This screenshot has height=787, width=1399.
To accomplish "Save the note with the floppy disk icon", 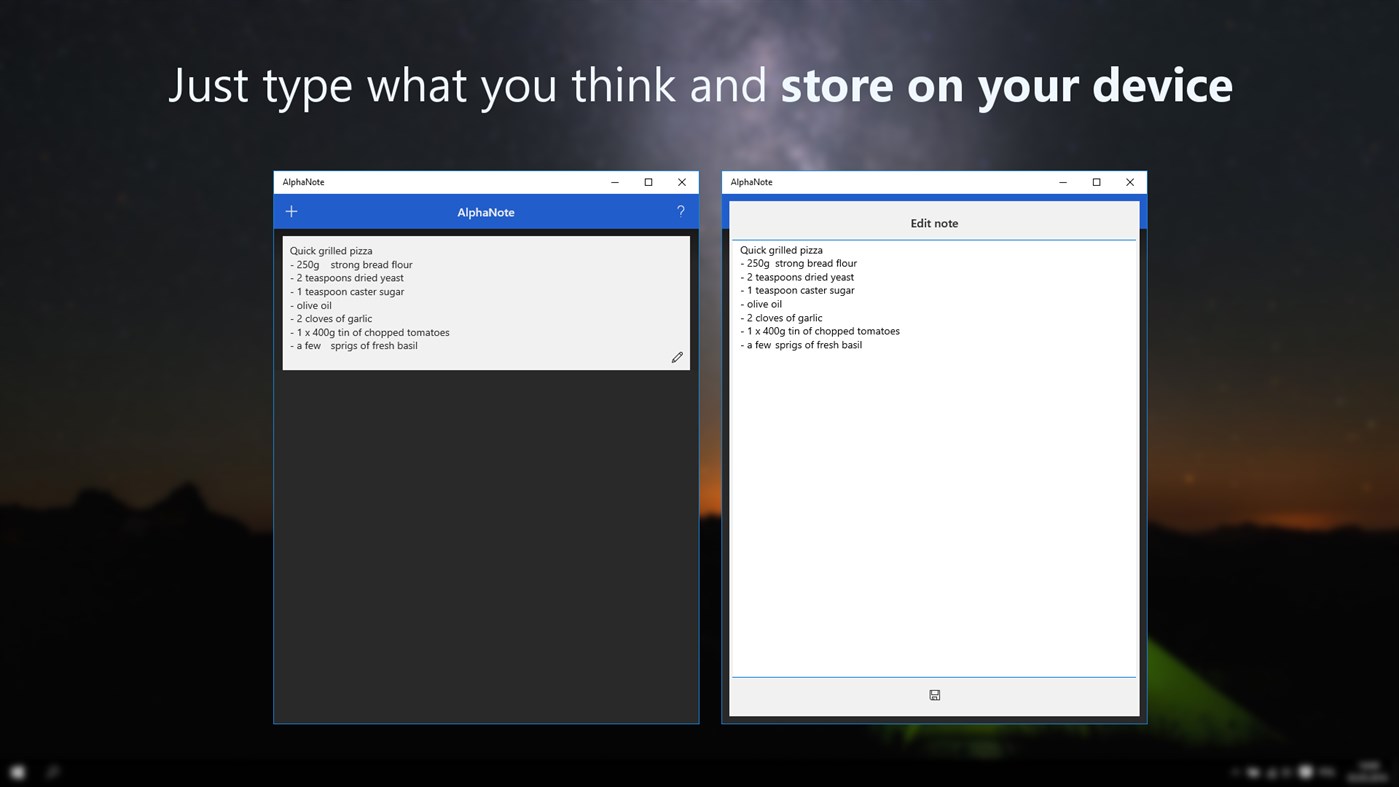I will click(x=933, y=694).
